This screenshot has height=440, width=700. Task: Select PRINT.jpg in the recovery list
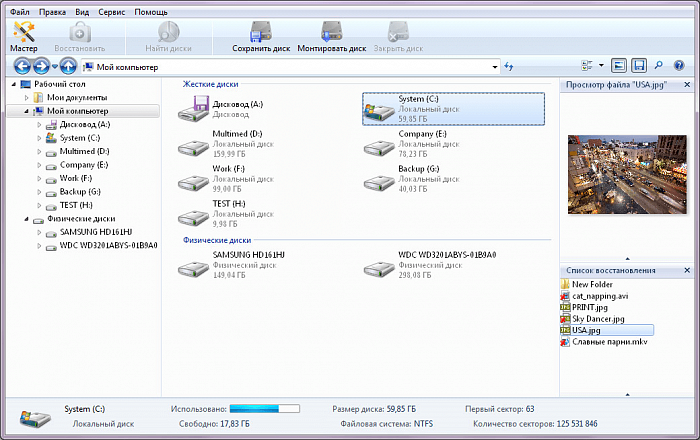(590, 307)
